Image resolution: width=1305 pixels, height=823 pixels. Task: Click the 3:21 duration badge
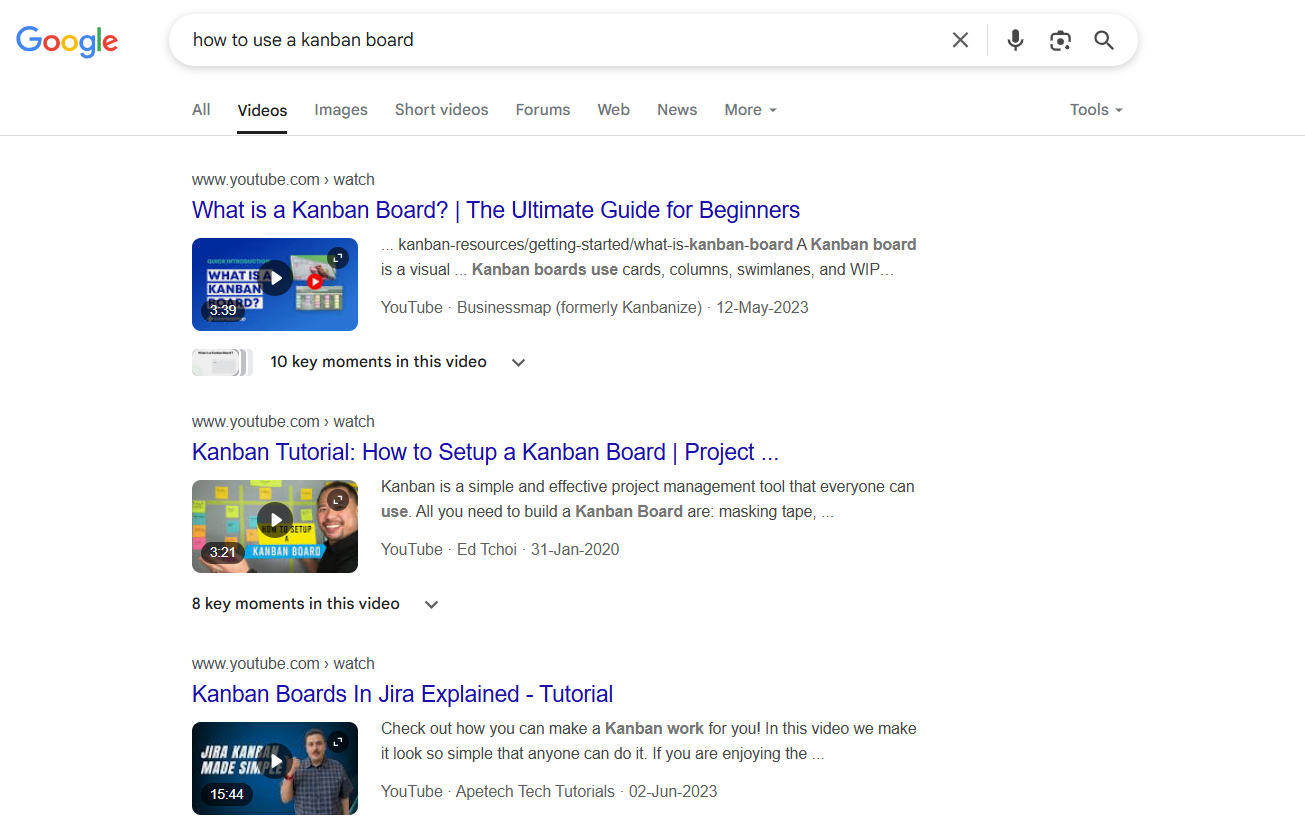[223, 553]
